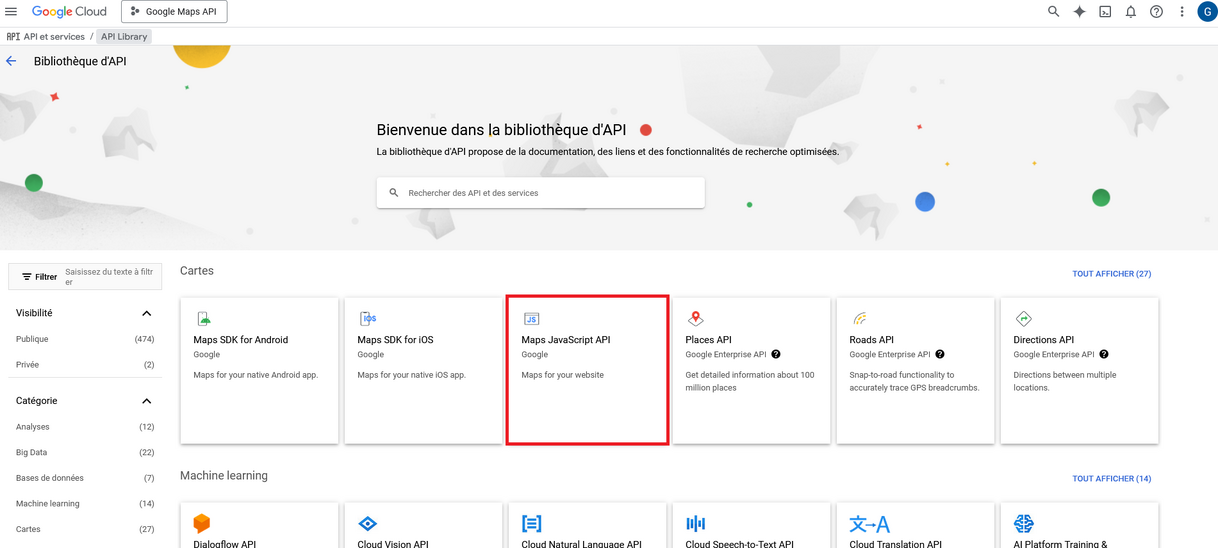1218x548 pixels.
Task: Click the Dialogflow API cube icon
Action: point(202,523)
